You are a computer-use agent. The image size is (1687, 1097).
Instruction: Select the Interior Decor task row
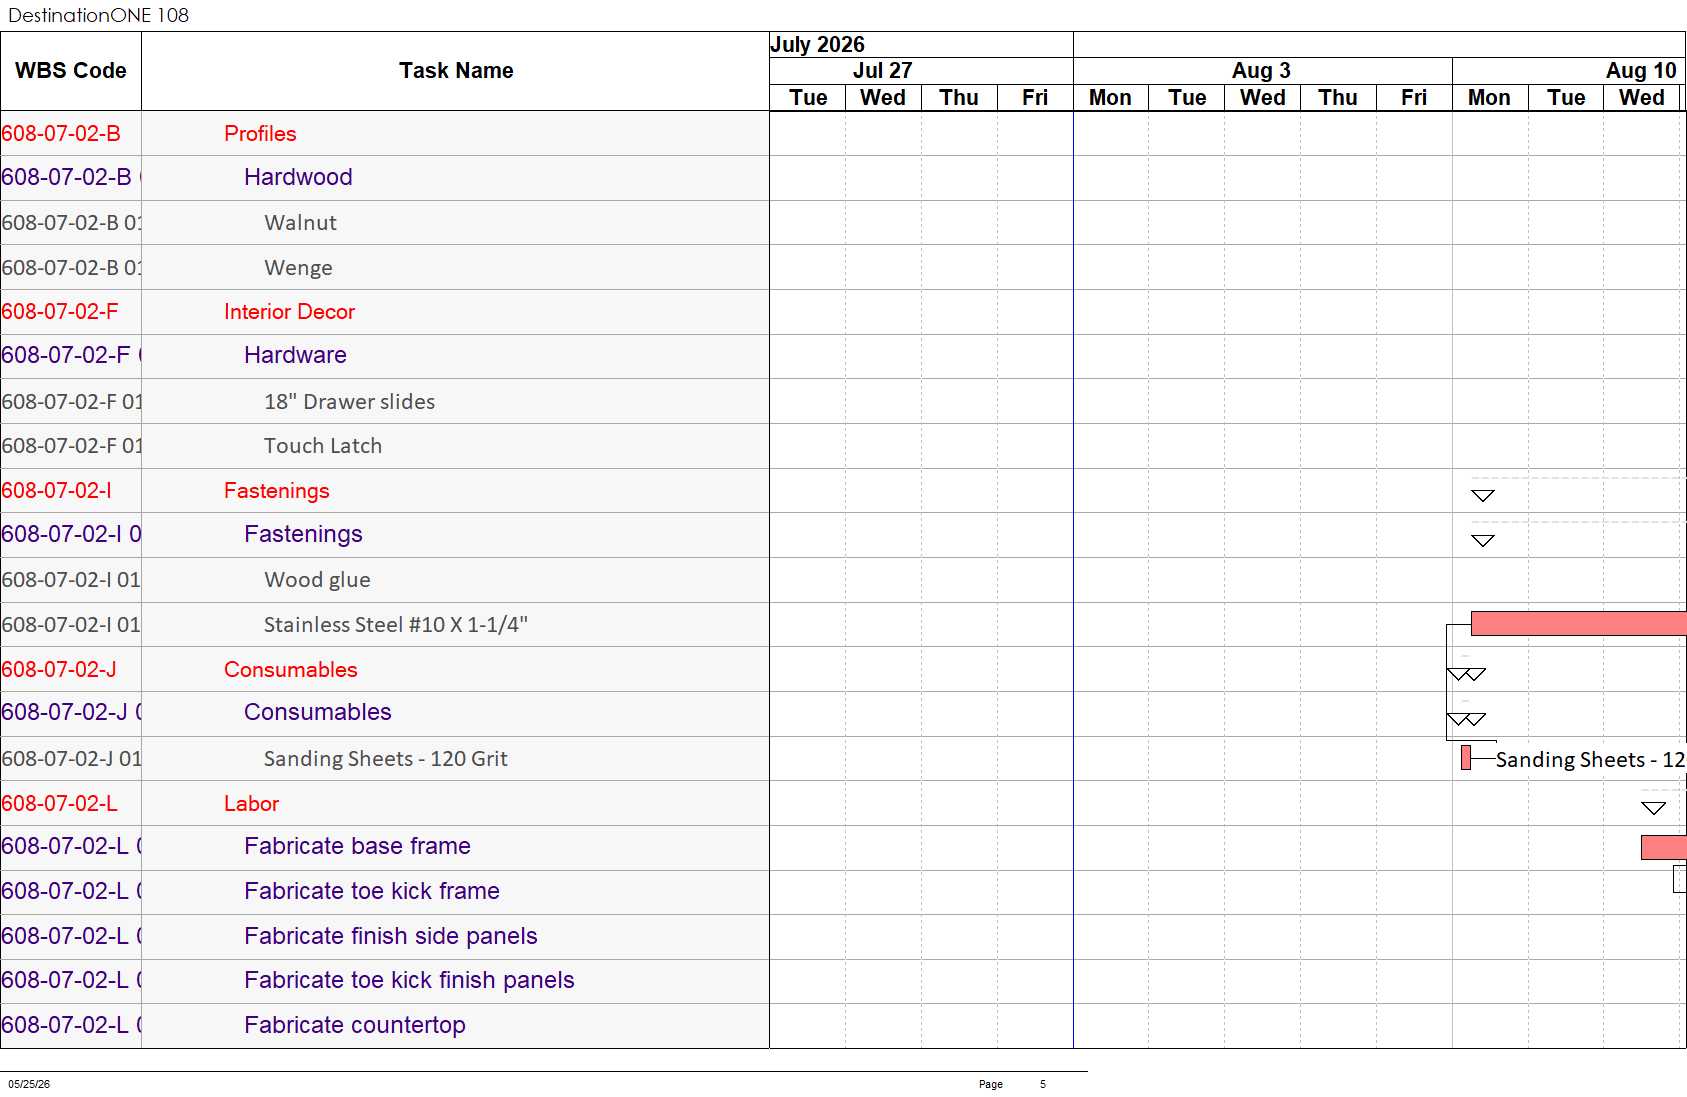click(385, 312)
